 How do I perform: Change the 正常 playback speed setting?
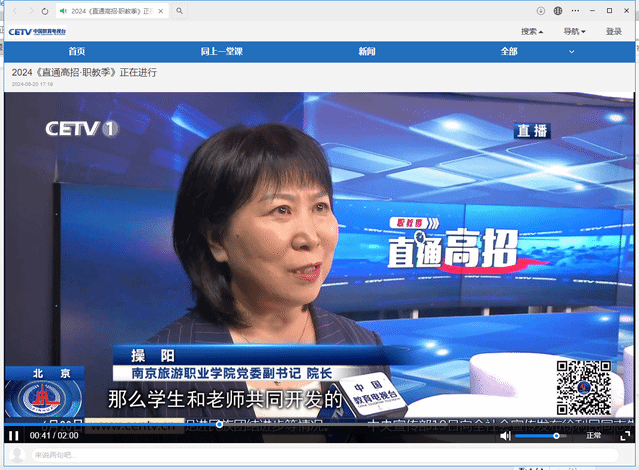[x=594, y=436]
